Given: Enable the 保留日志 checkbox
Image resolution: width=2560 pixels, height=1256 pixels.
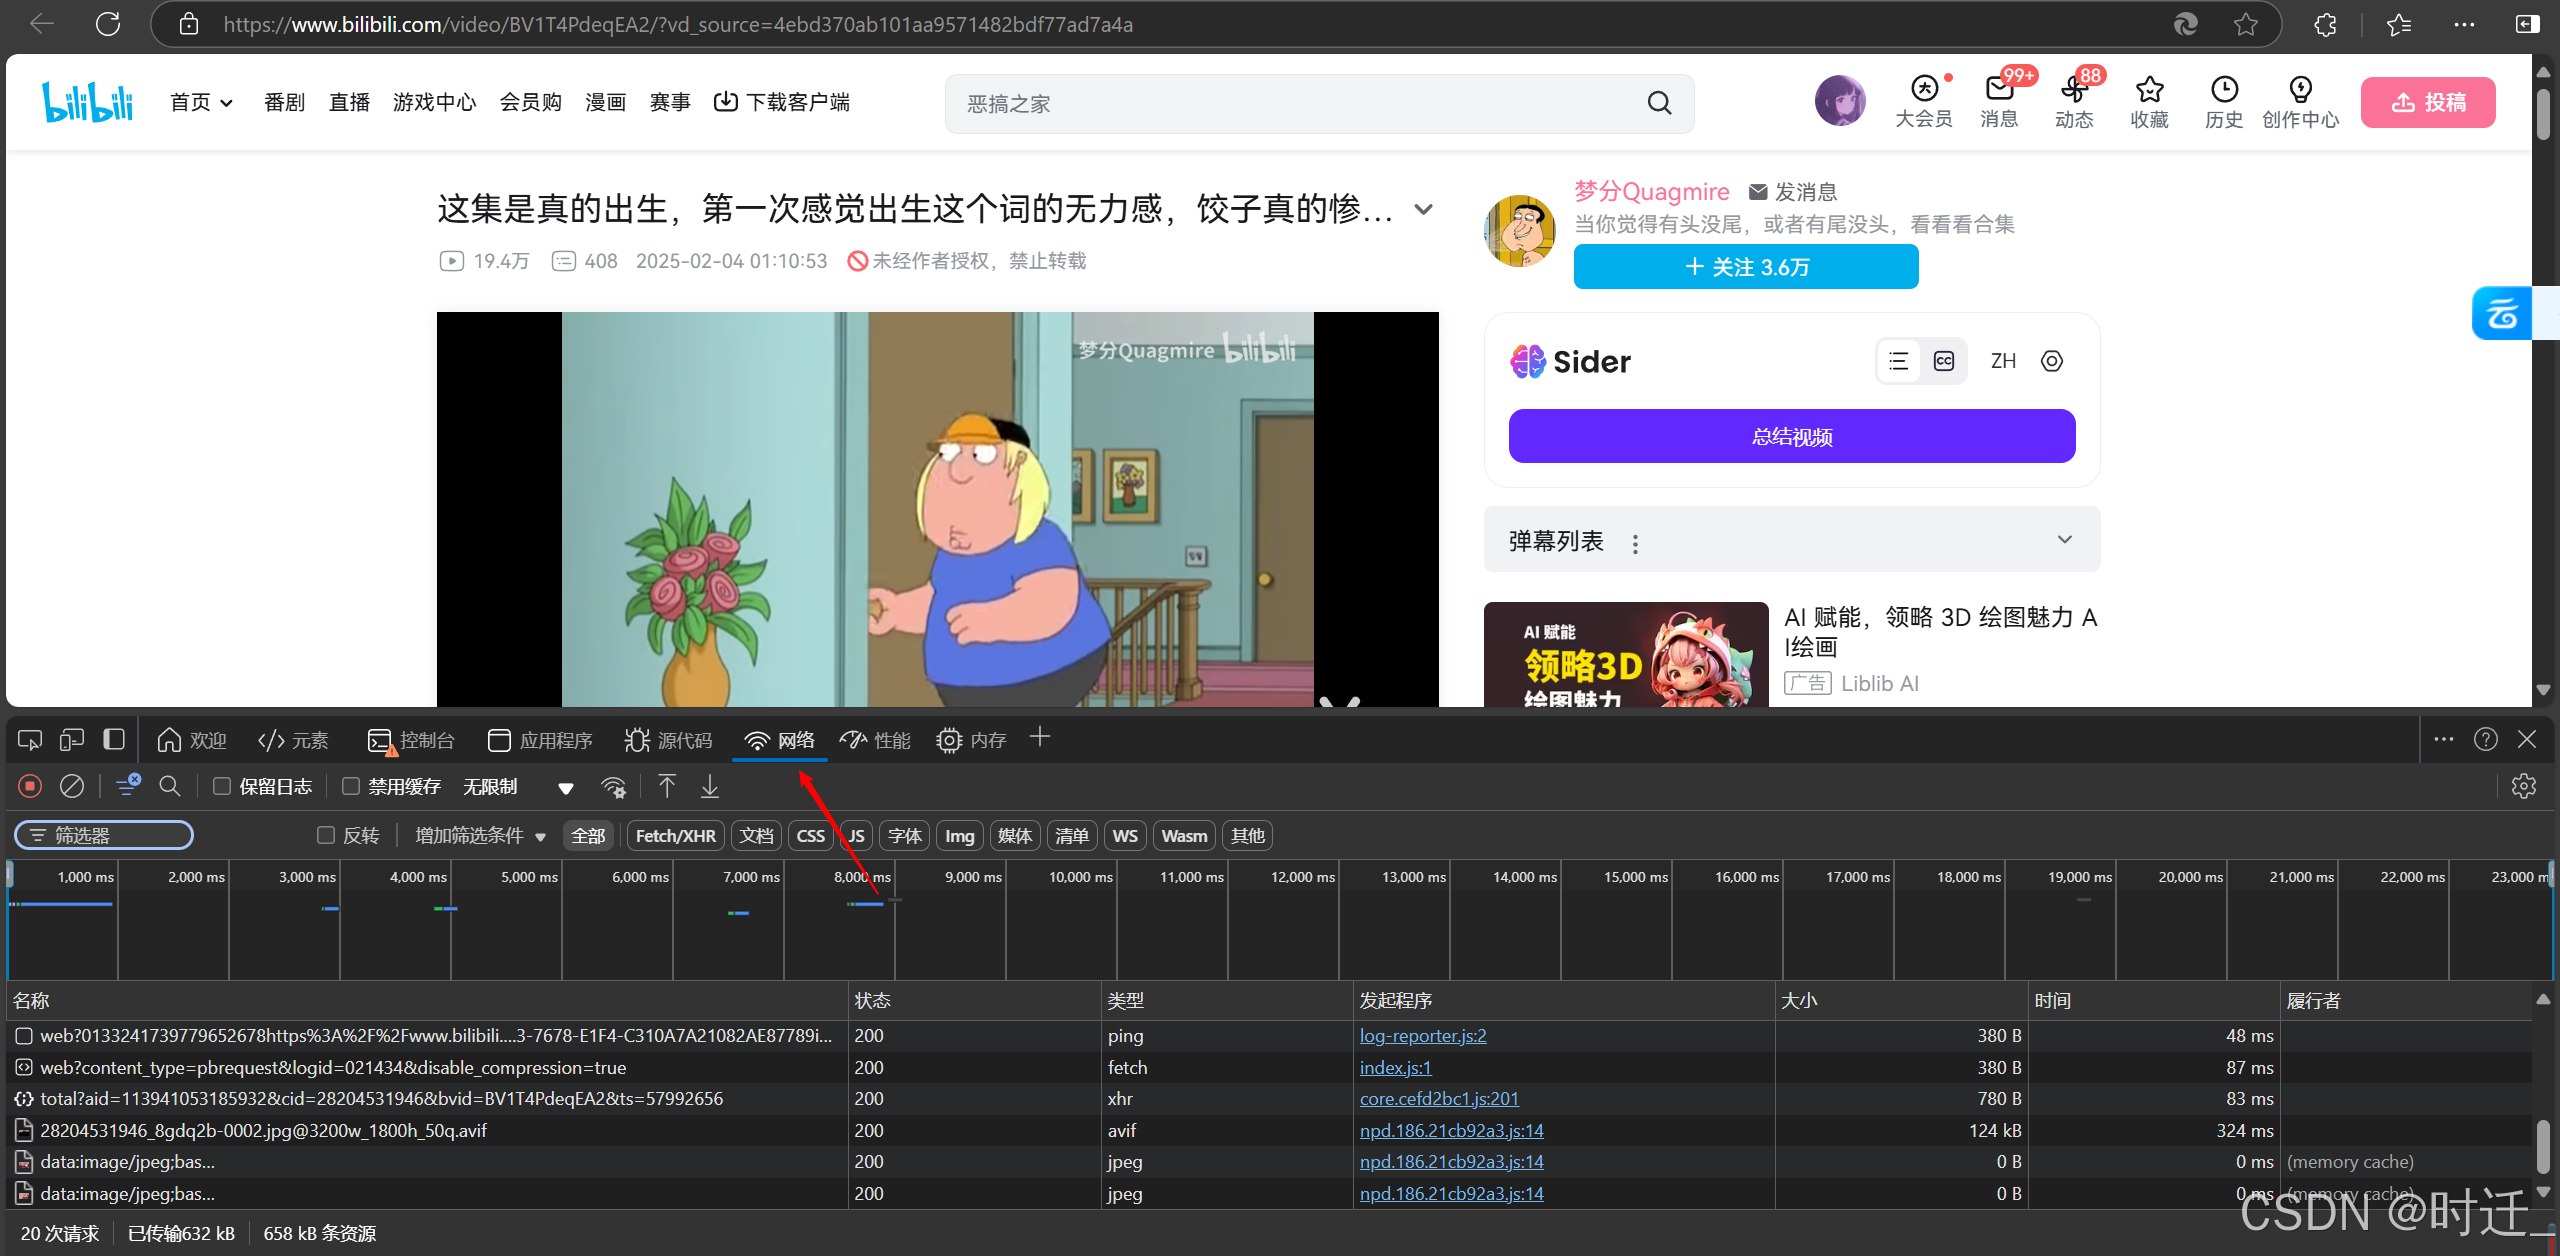Looking at the screenshot, I should [222, 787].
